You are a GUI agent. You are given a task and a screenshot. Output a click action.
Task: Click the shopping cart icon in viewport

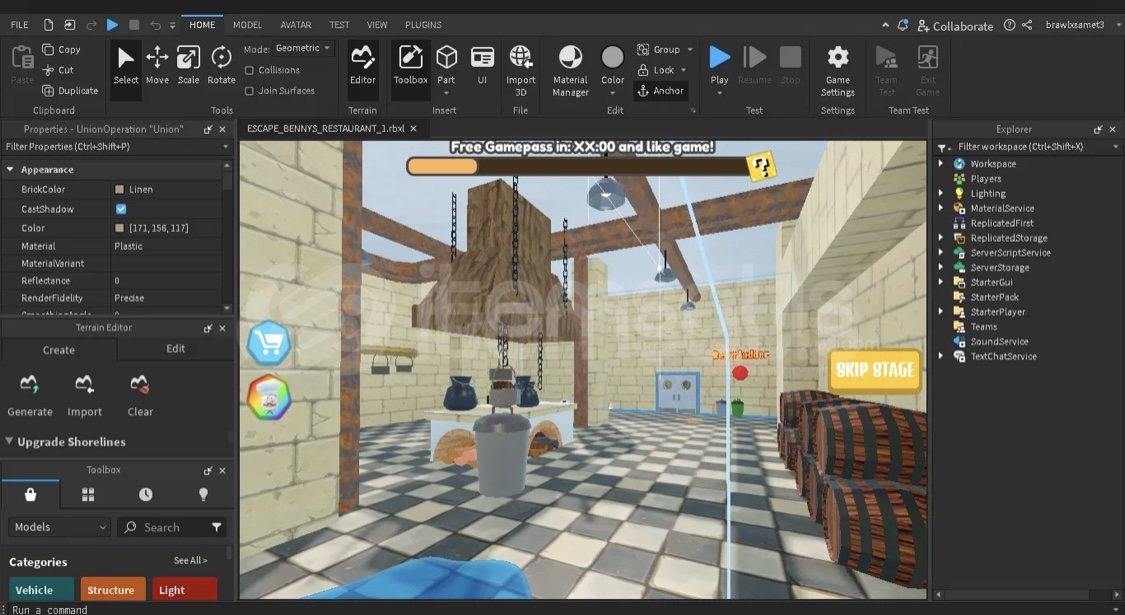click(x=269, y=343)
